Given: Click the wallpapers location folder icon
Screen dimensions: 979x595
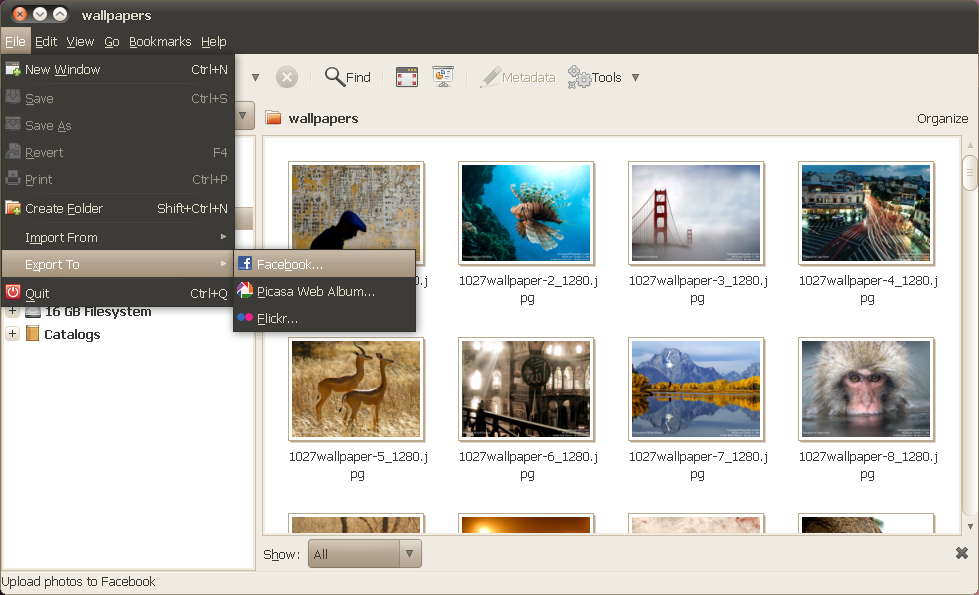Looking at the screenshot, I should pos(273,117).
